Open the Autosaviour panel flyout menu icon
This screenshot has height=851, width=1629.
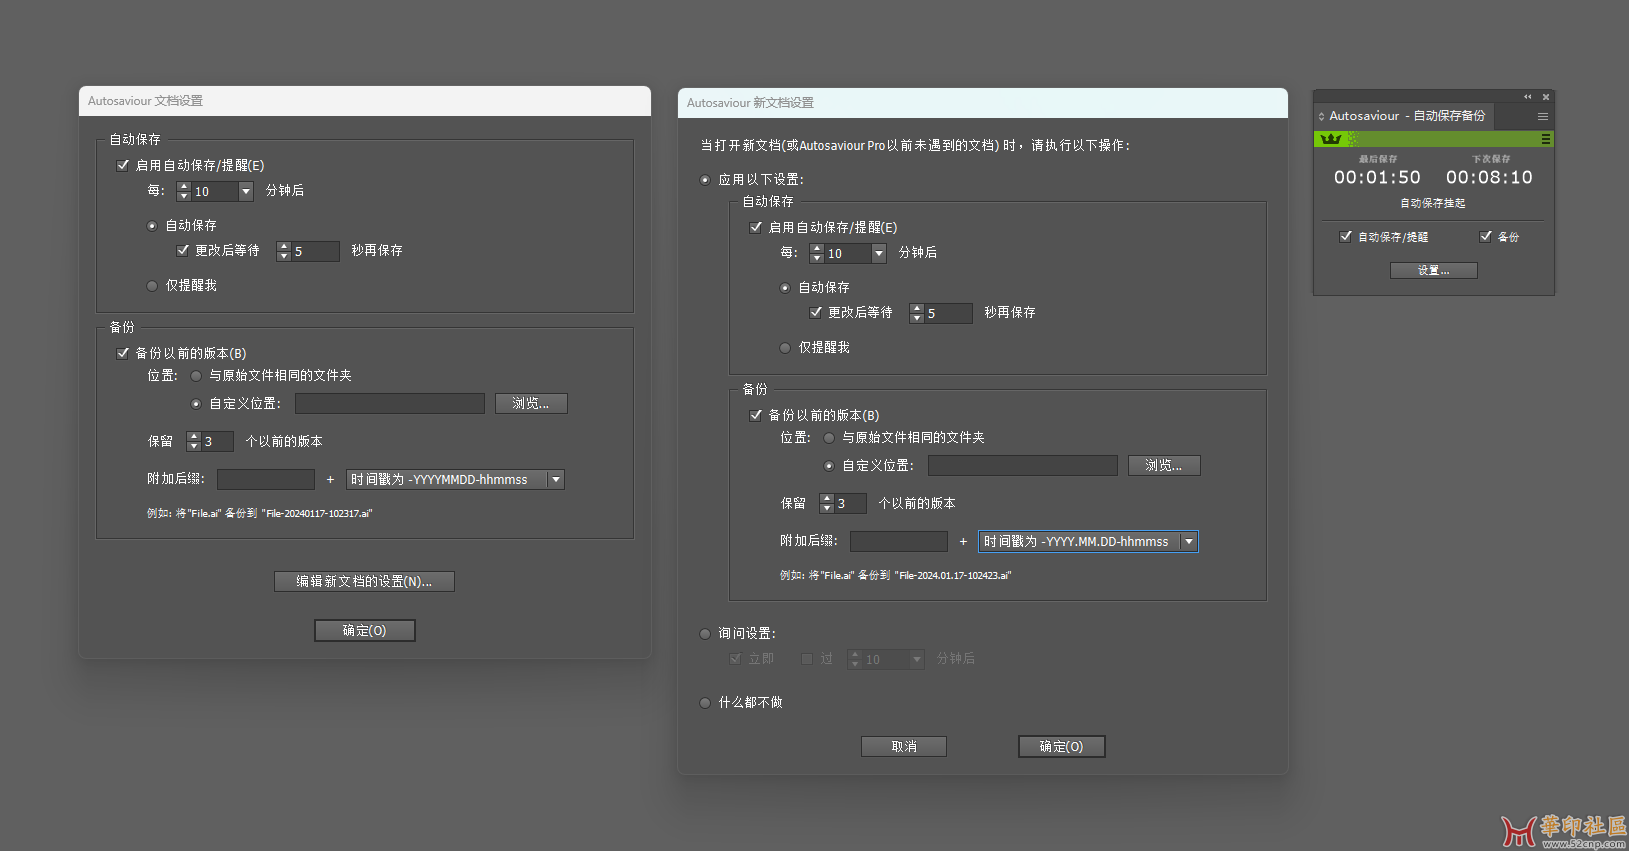click(x=1543, y=117)
